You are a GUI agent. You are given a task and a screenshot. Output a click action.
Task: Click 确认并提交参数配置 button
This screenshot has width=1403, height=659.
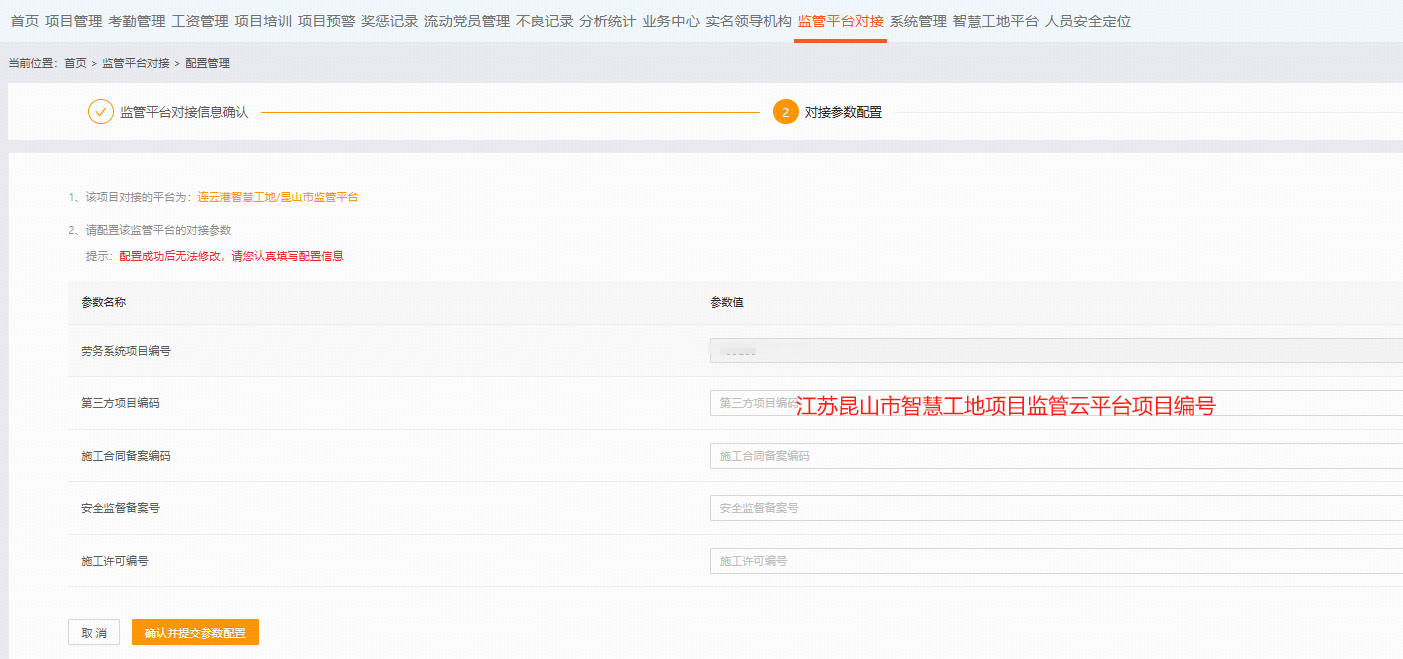tap(195, 633)
